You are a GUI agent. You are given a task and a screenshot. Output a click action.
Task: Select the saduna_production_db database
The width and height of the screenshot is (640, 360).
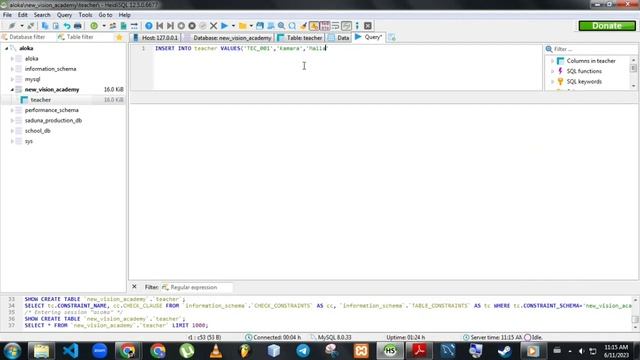coord(53,120)
